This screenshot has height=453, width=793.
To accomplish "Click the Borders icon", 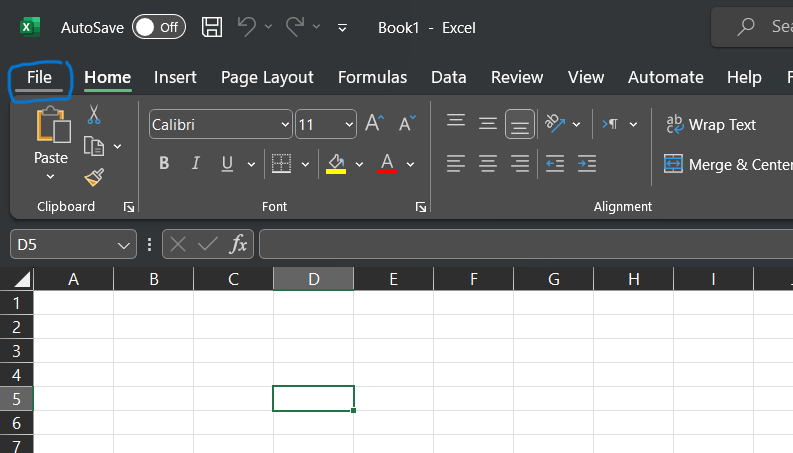I will (281, 164).
